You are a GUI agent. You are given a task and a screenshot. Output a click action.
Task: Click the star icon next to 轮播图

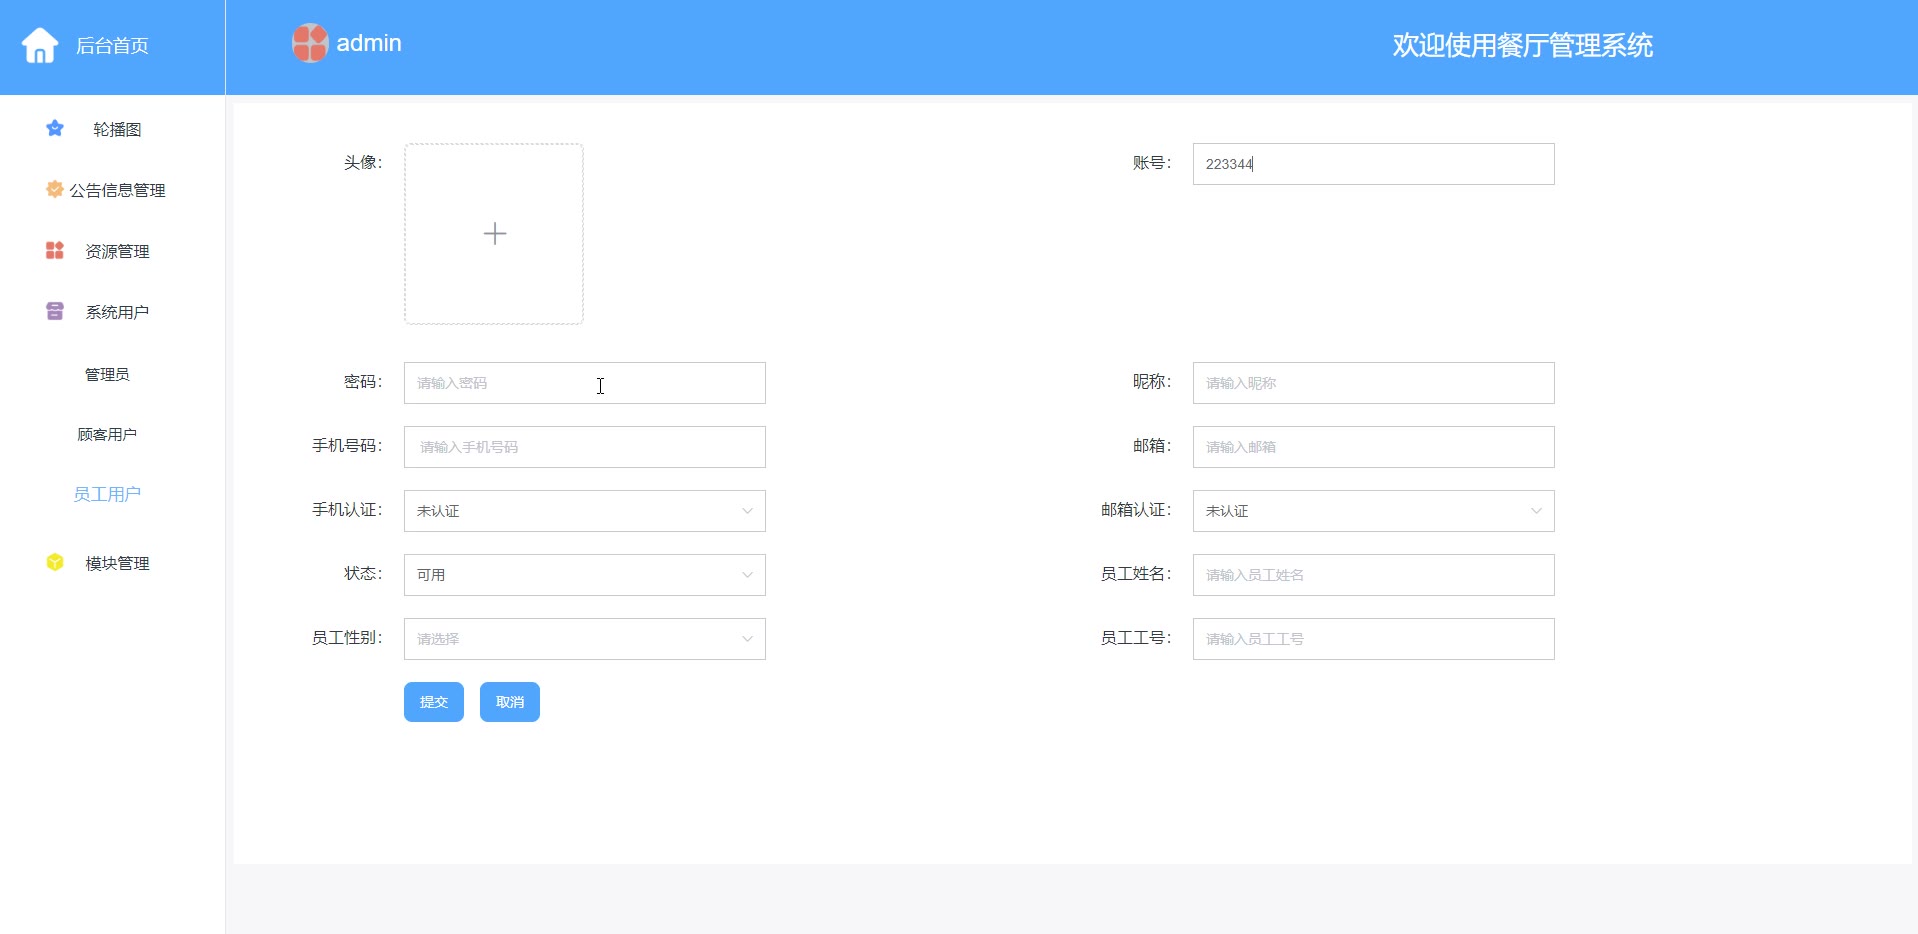point(55,128)
